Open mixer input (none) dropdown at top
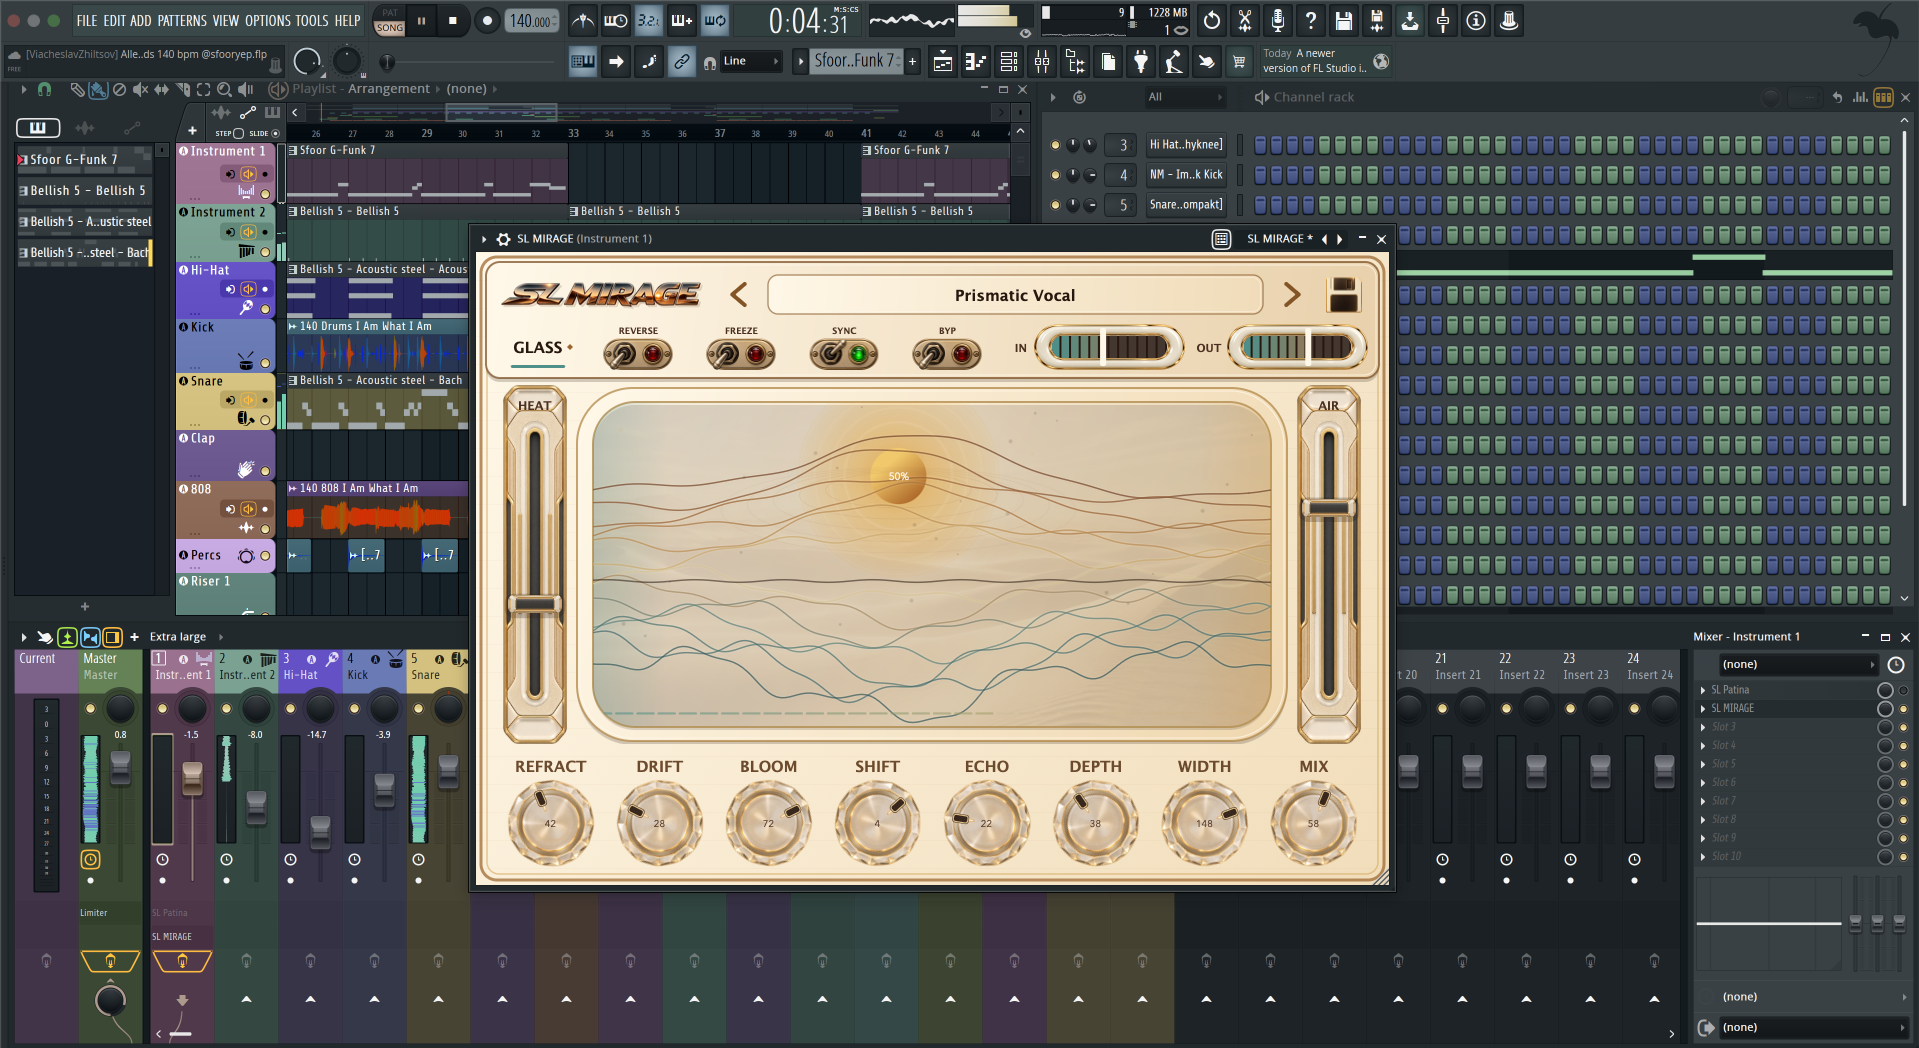 (x=1799, y=664)
